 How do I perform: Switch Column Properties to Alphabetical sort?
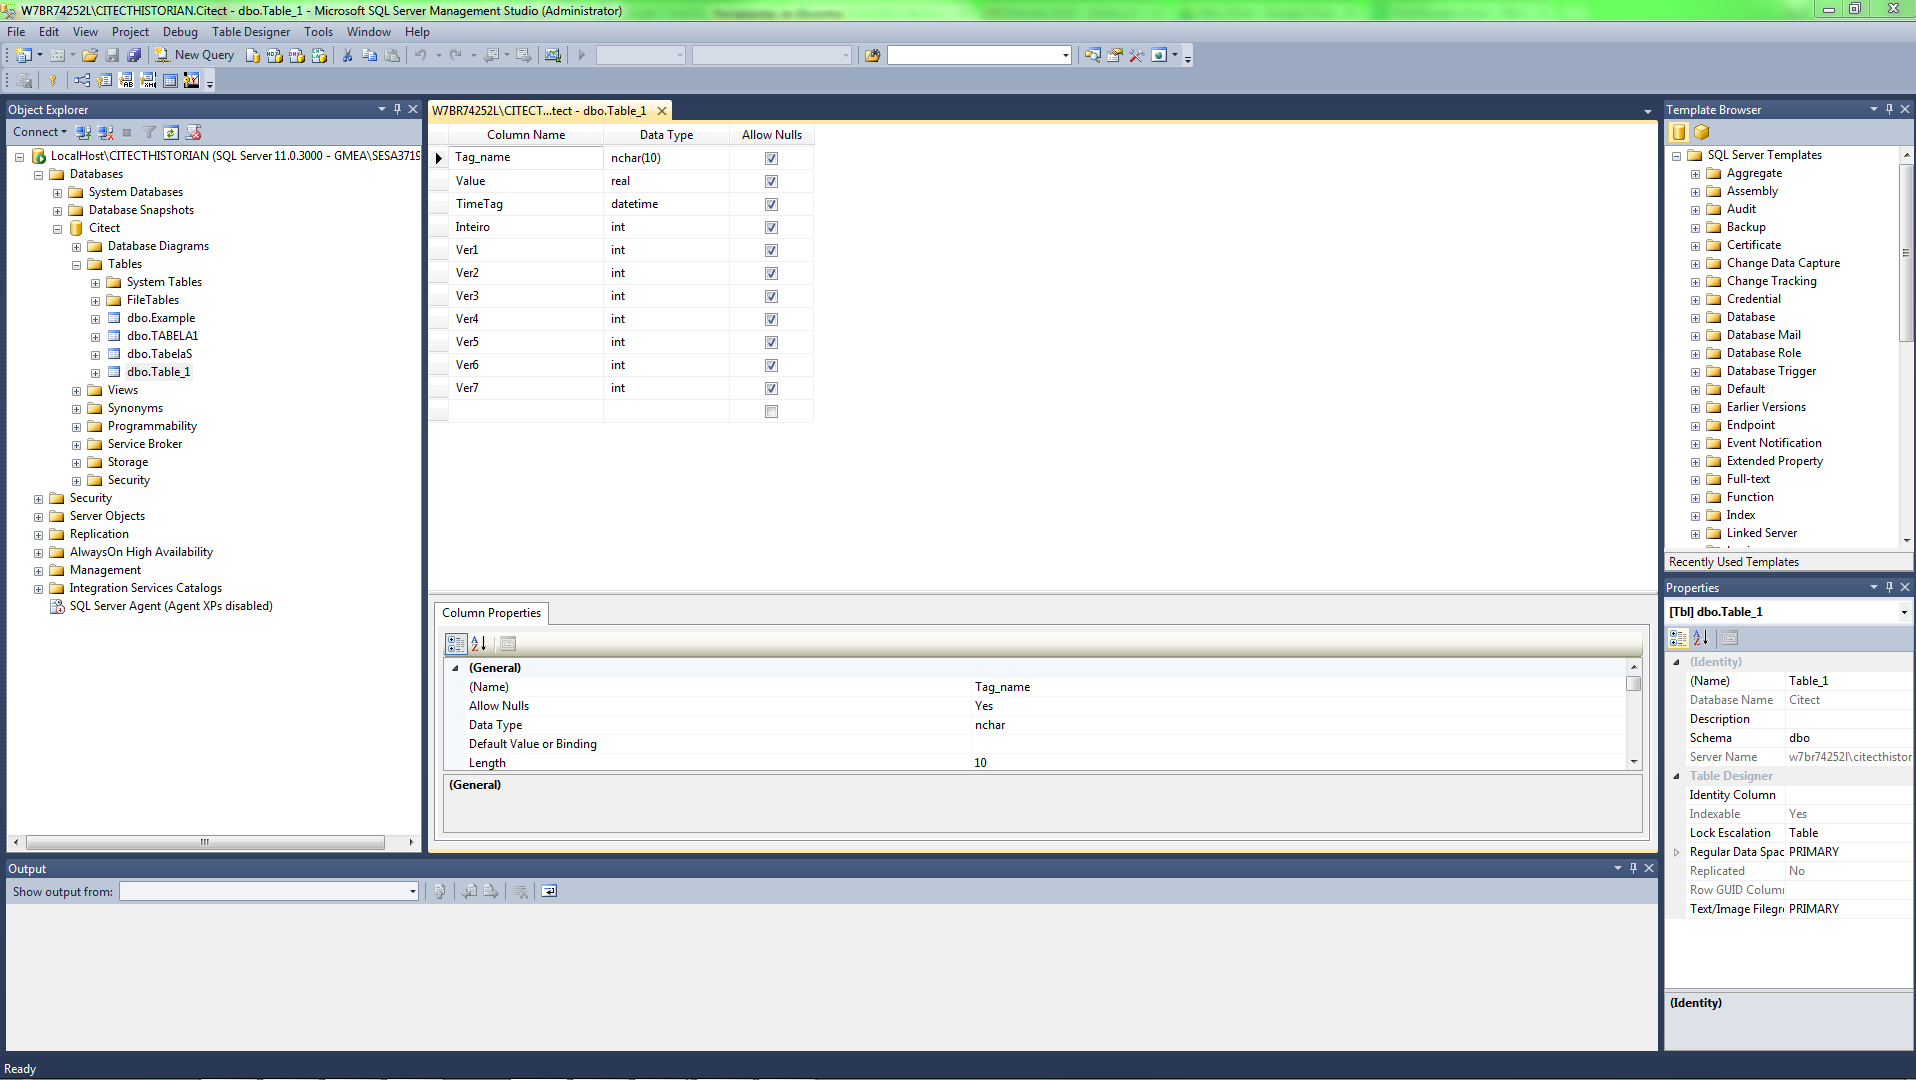[x=479, y=644]
